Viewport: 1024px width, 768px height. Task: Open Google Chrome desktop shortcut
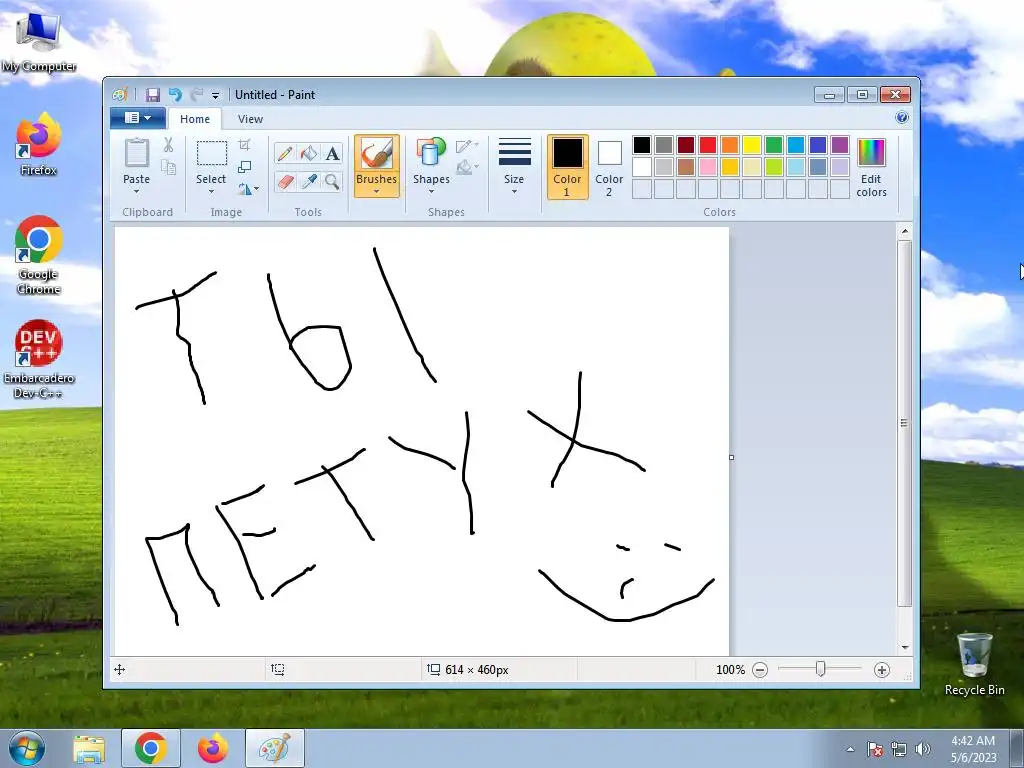pyautogui.click(x=39, y=255)
